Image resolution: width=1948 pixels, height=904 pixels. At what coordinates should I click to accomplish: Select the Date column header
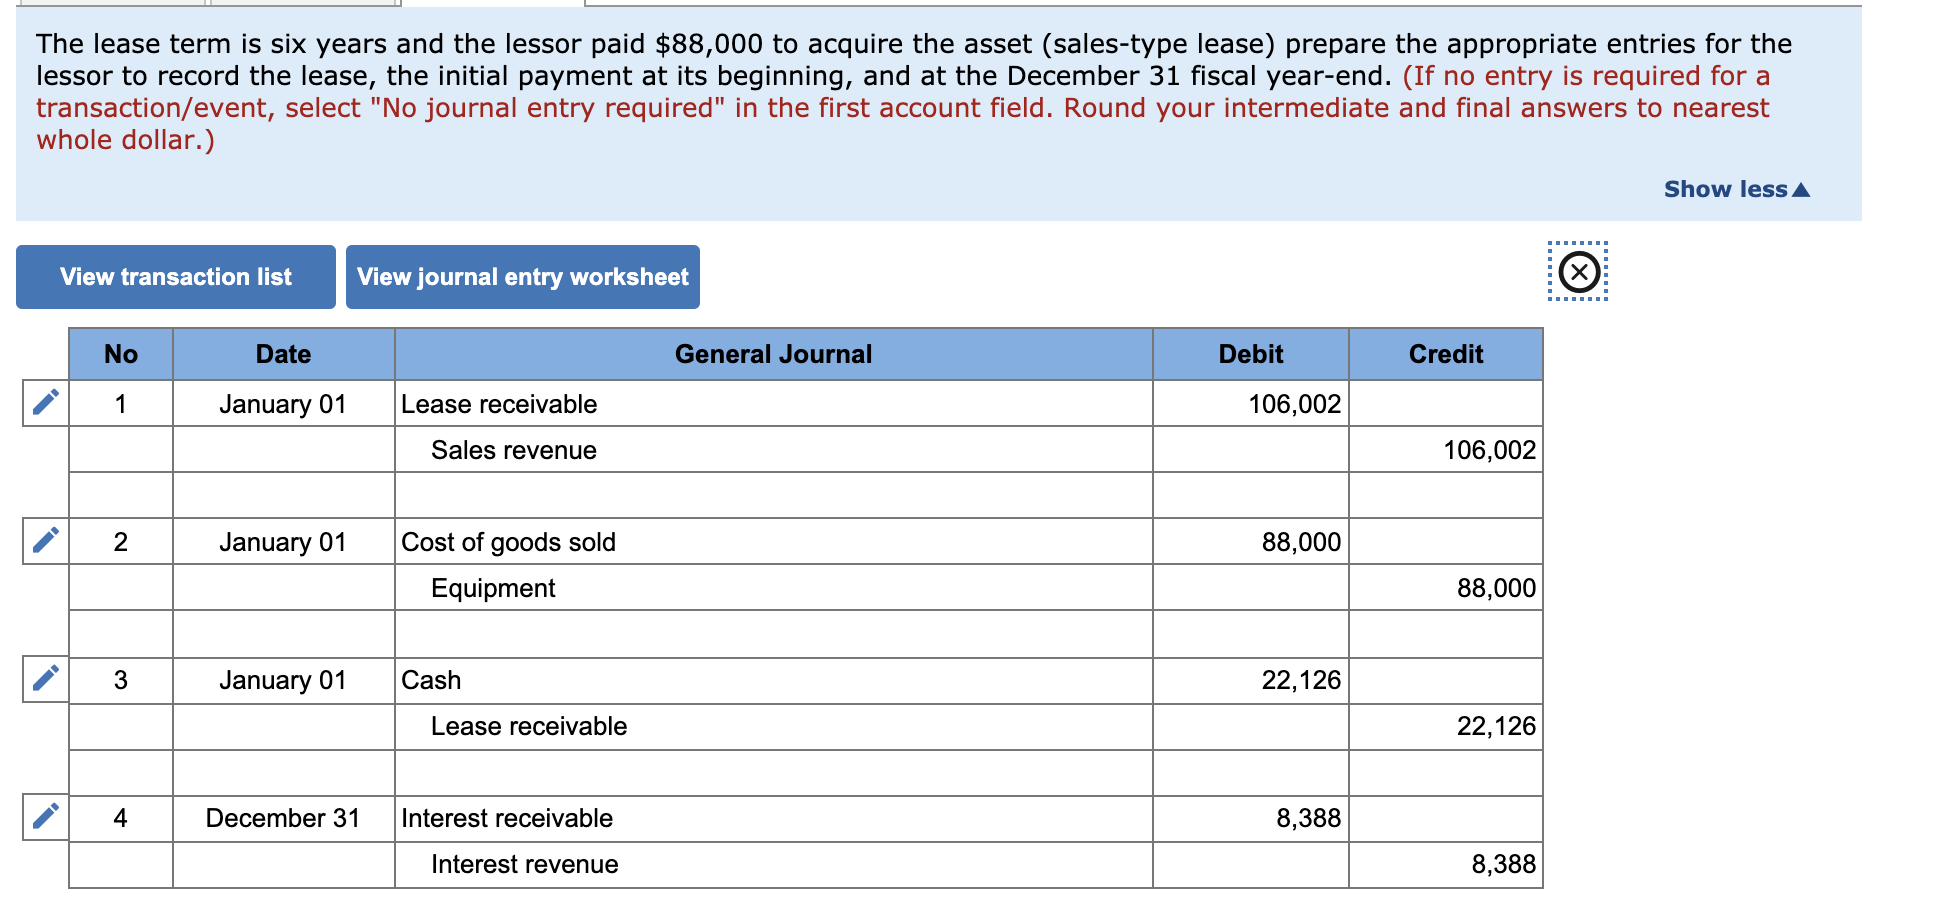(284, 354)
